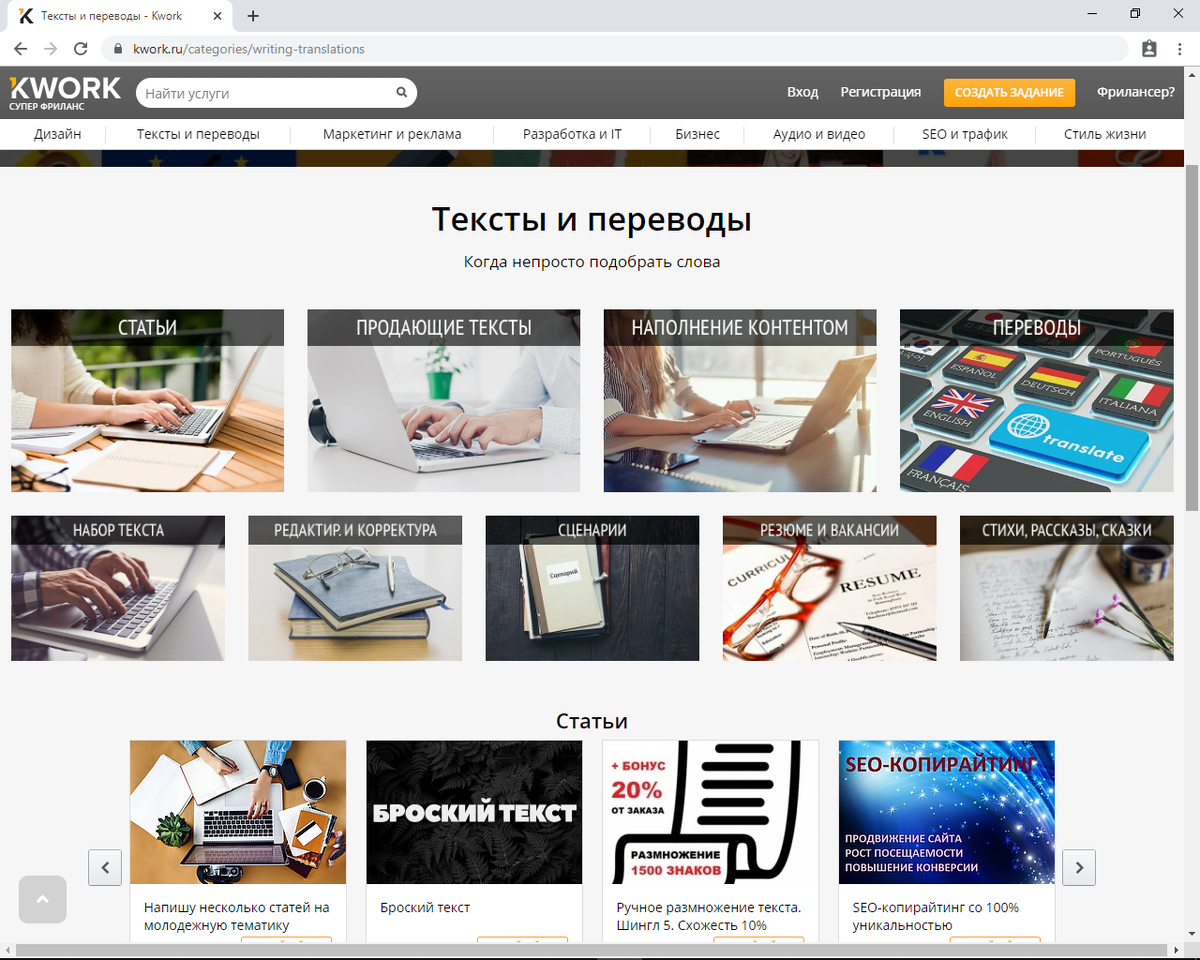Close the Тексты и переводы browser tab
The height and width of the screenshot is (960, 1200).
click(x=218, y=16)
